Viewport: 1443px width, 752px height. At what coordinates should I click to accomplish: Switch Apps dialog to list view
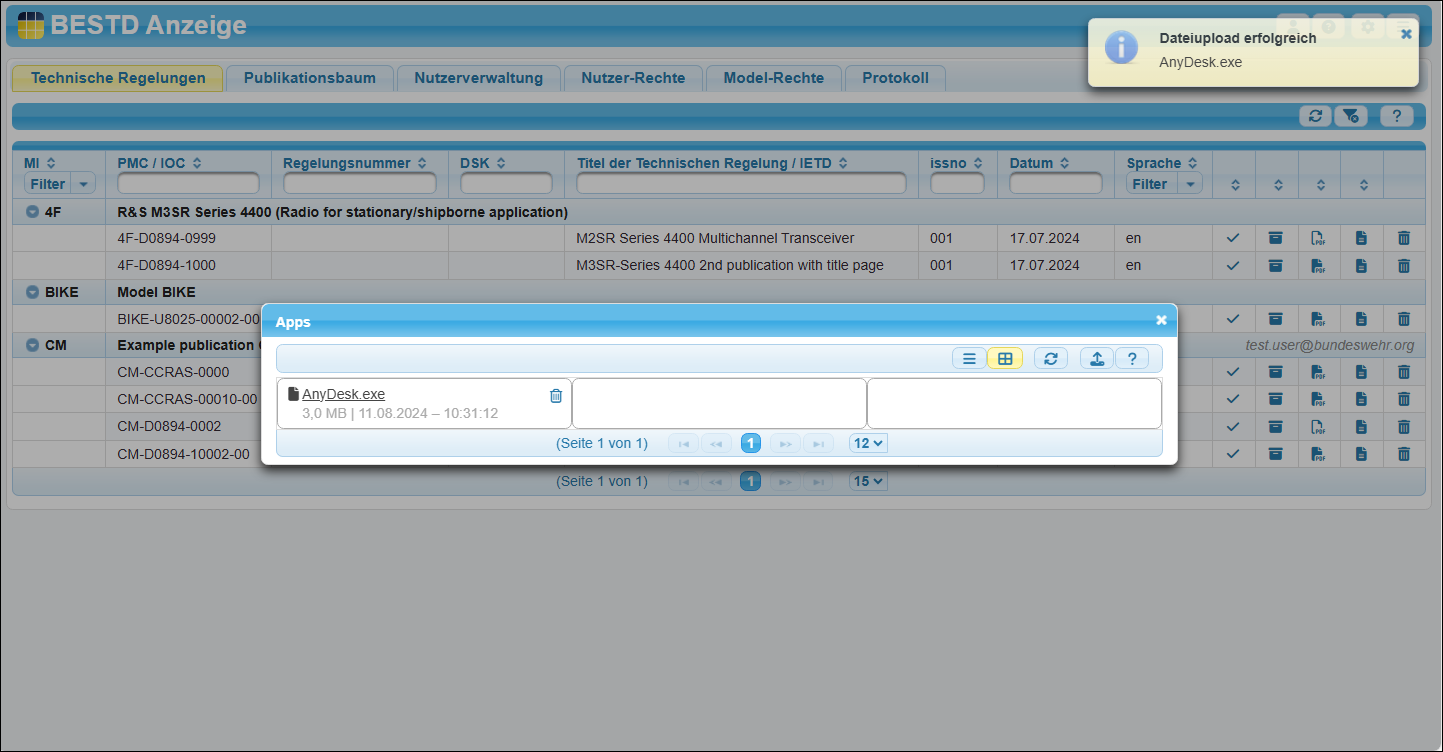(968, 359)
